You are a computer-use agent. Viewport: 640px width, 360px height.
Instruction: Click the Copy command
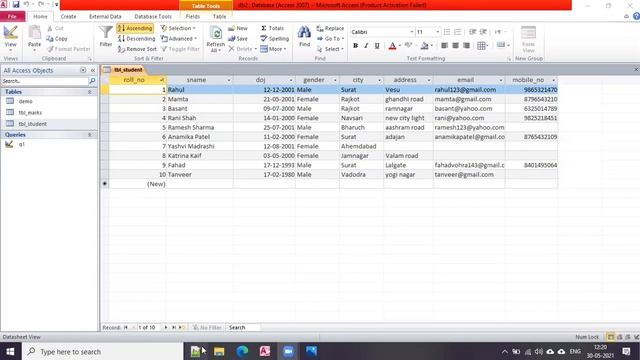pos(57,38)
